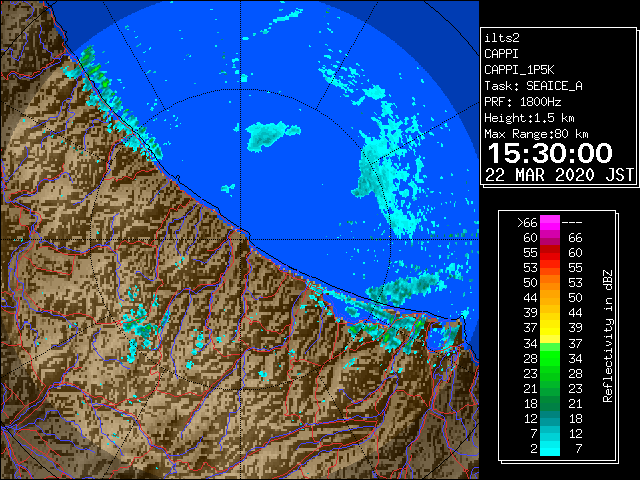640x480 pixels.
Task: Click the 'Height:1.5 km' line
Action: (529, 118)
